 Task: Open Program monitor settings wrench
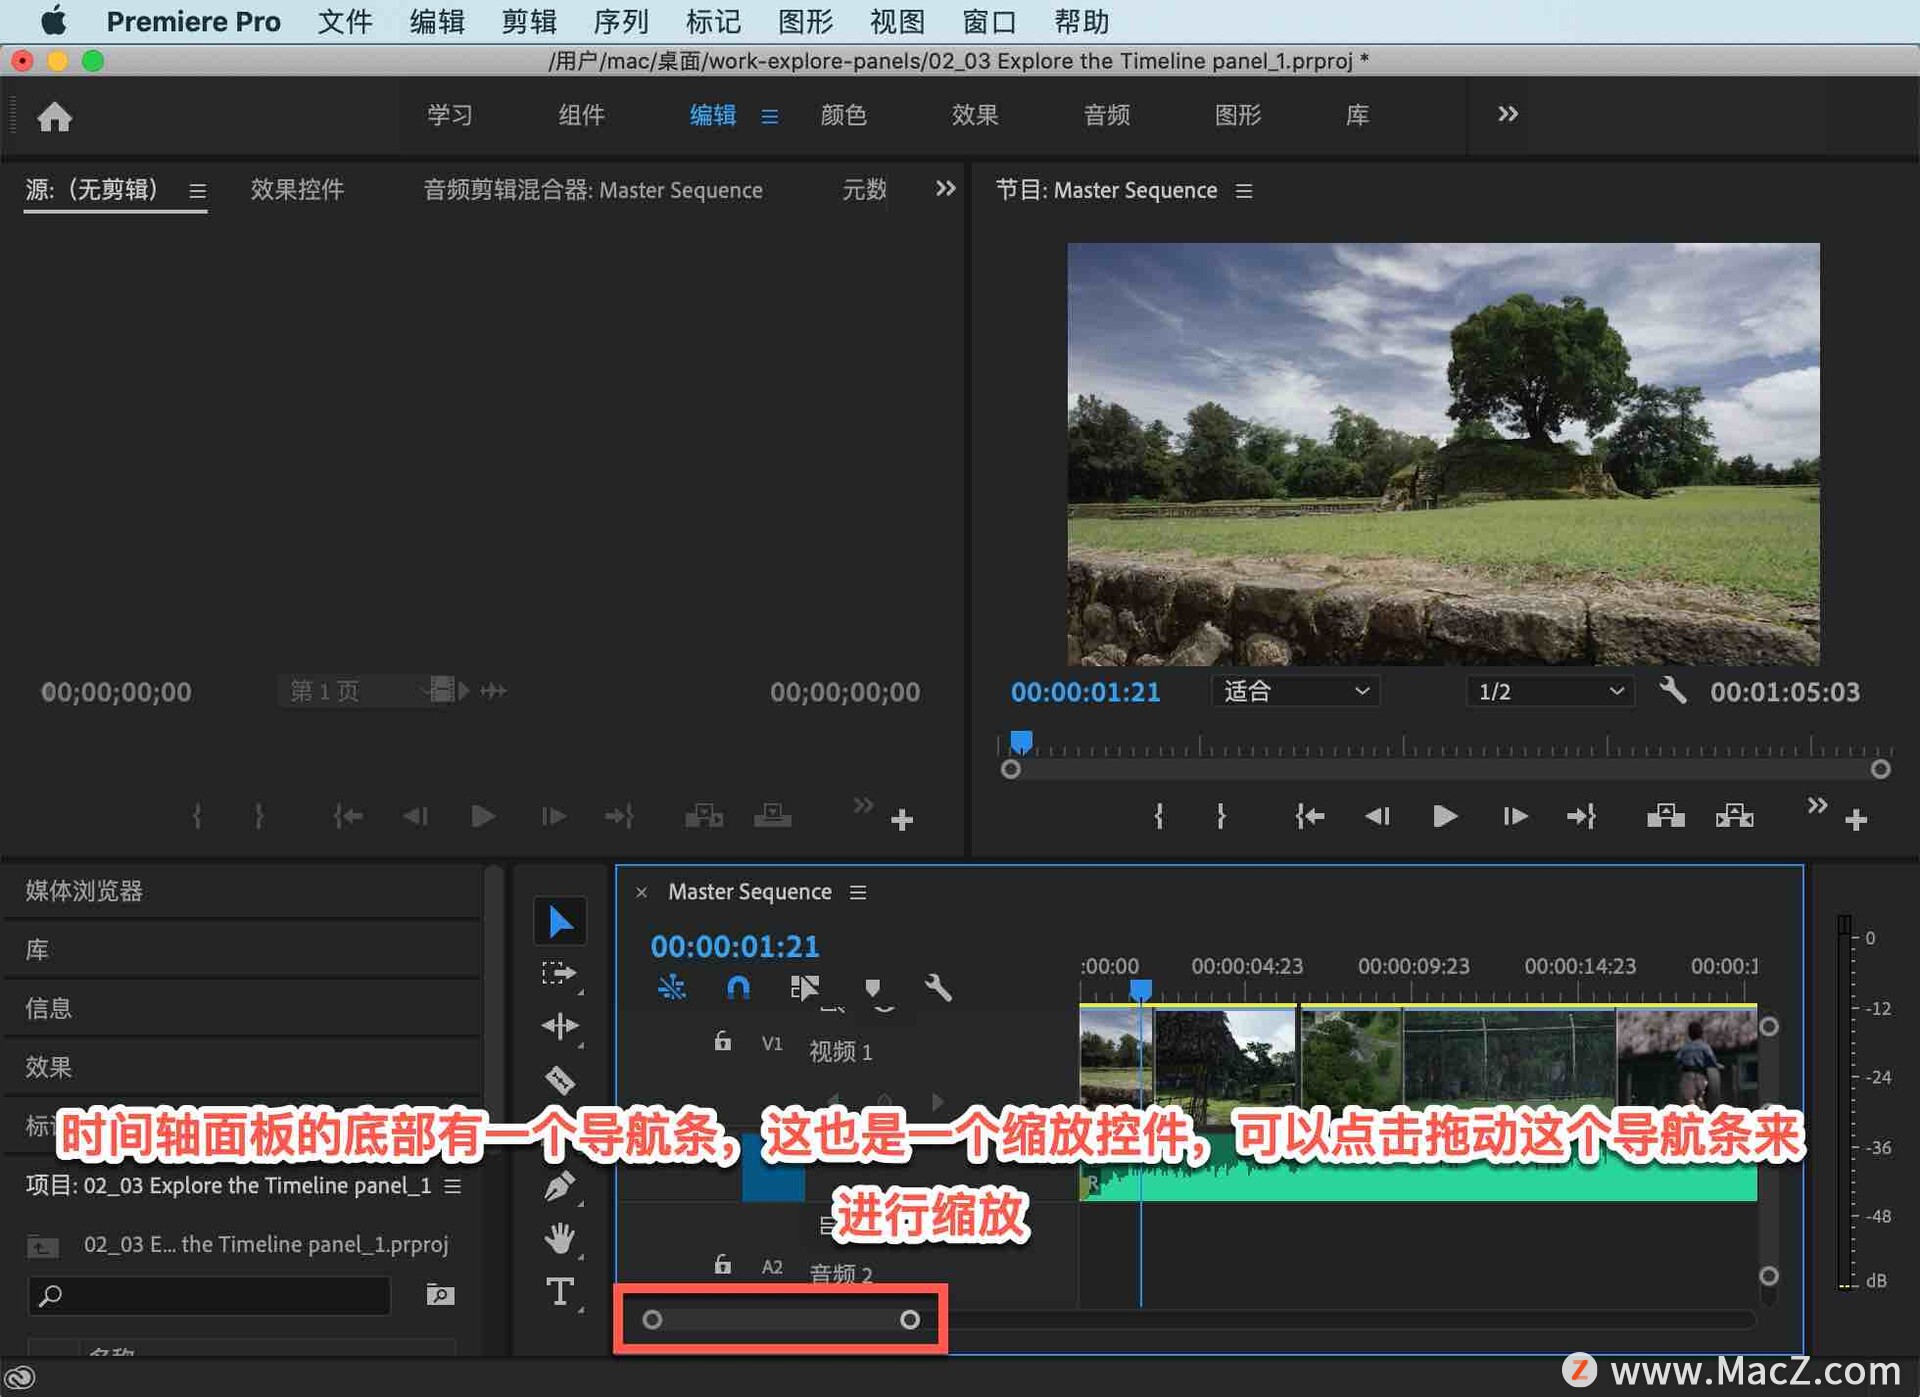tap(1672, 691)
